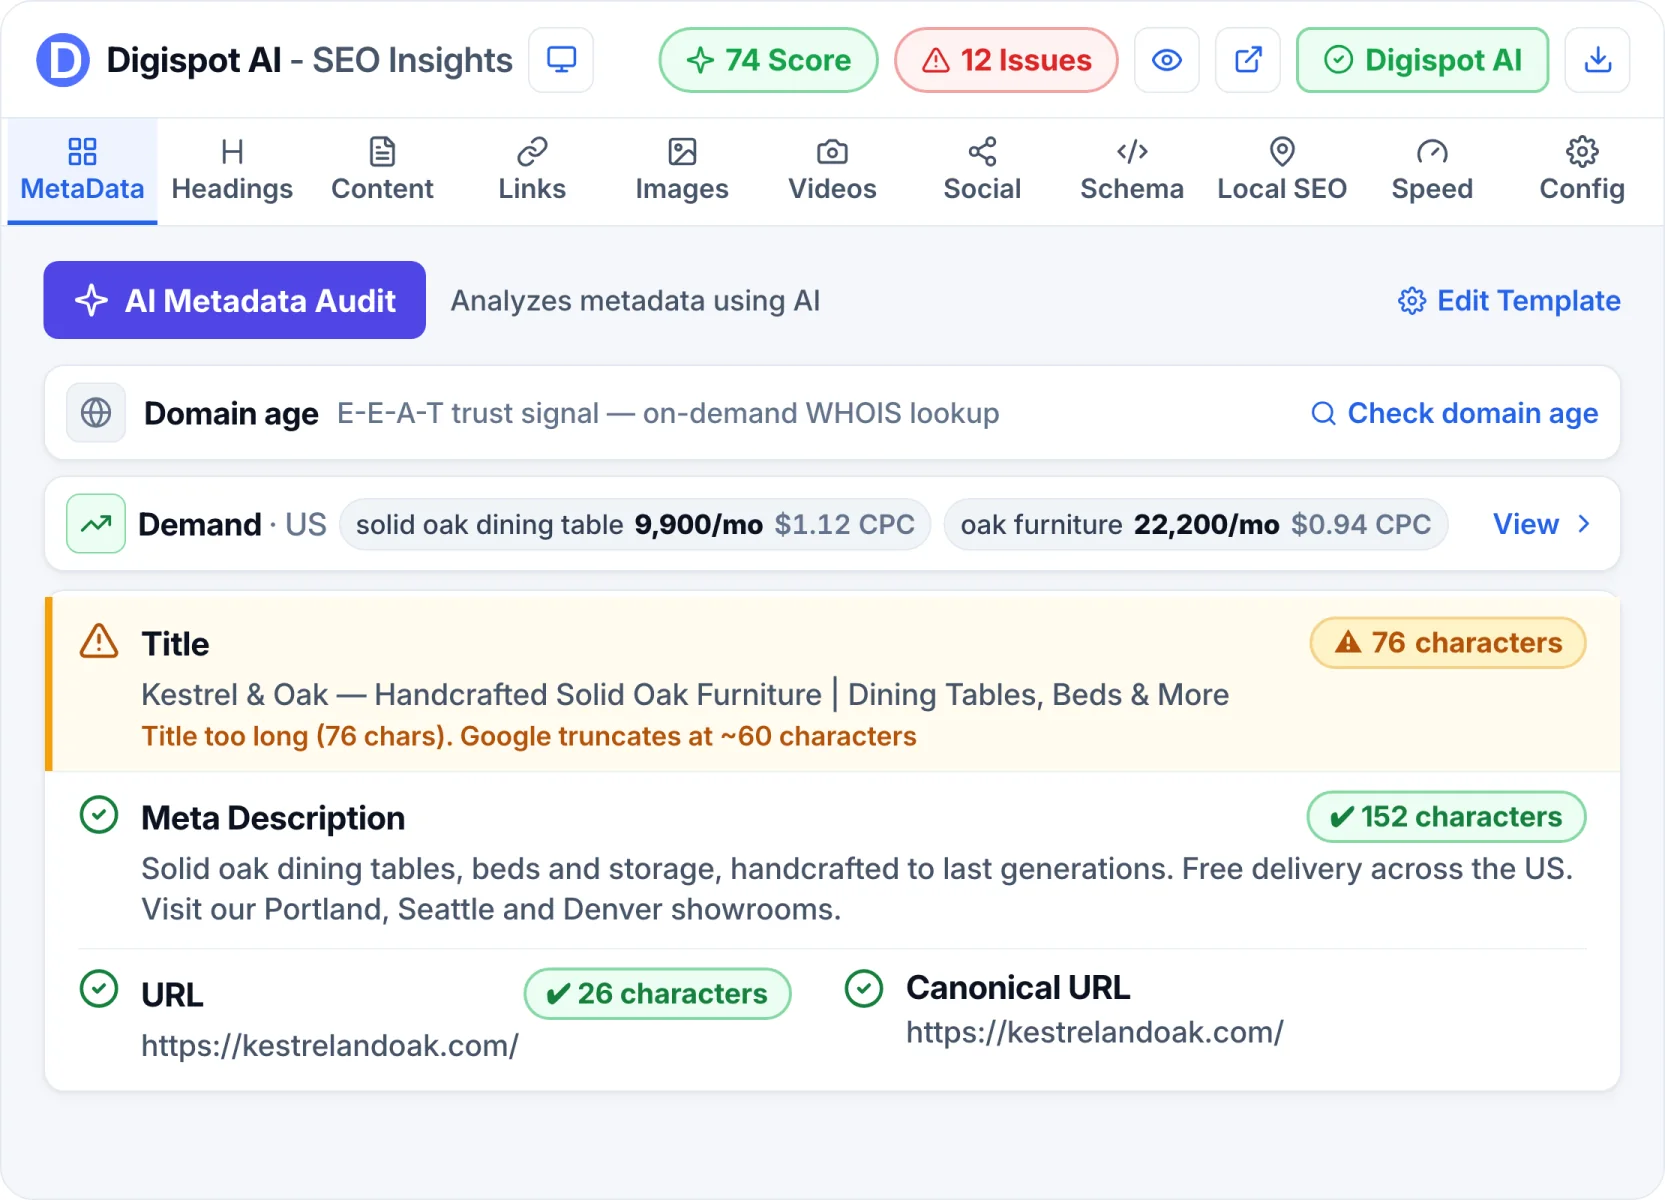Click the kestrelandoak.com link under URL

[330, 1045]
